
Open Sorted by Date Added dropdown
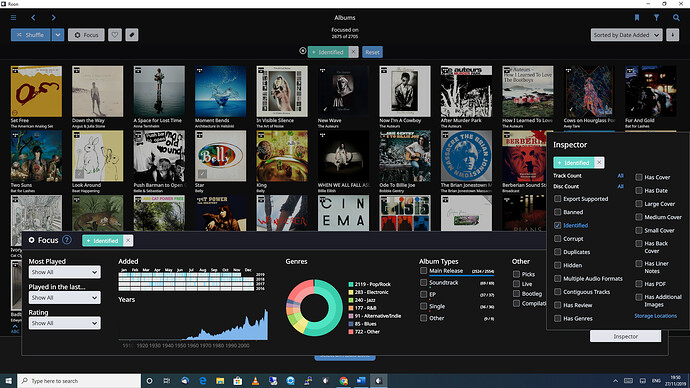[626, 35]
